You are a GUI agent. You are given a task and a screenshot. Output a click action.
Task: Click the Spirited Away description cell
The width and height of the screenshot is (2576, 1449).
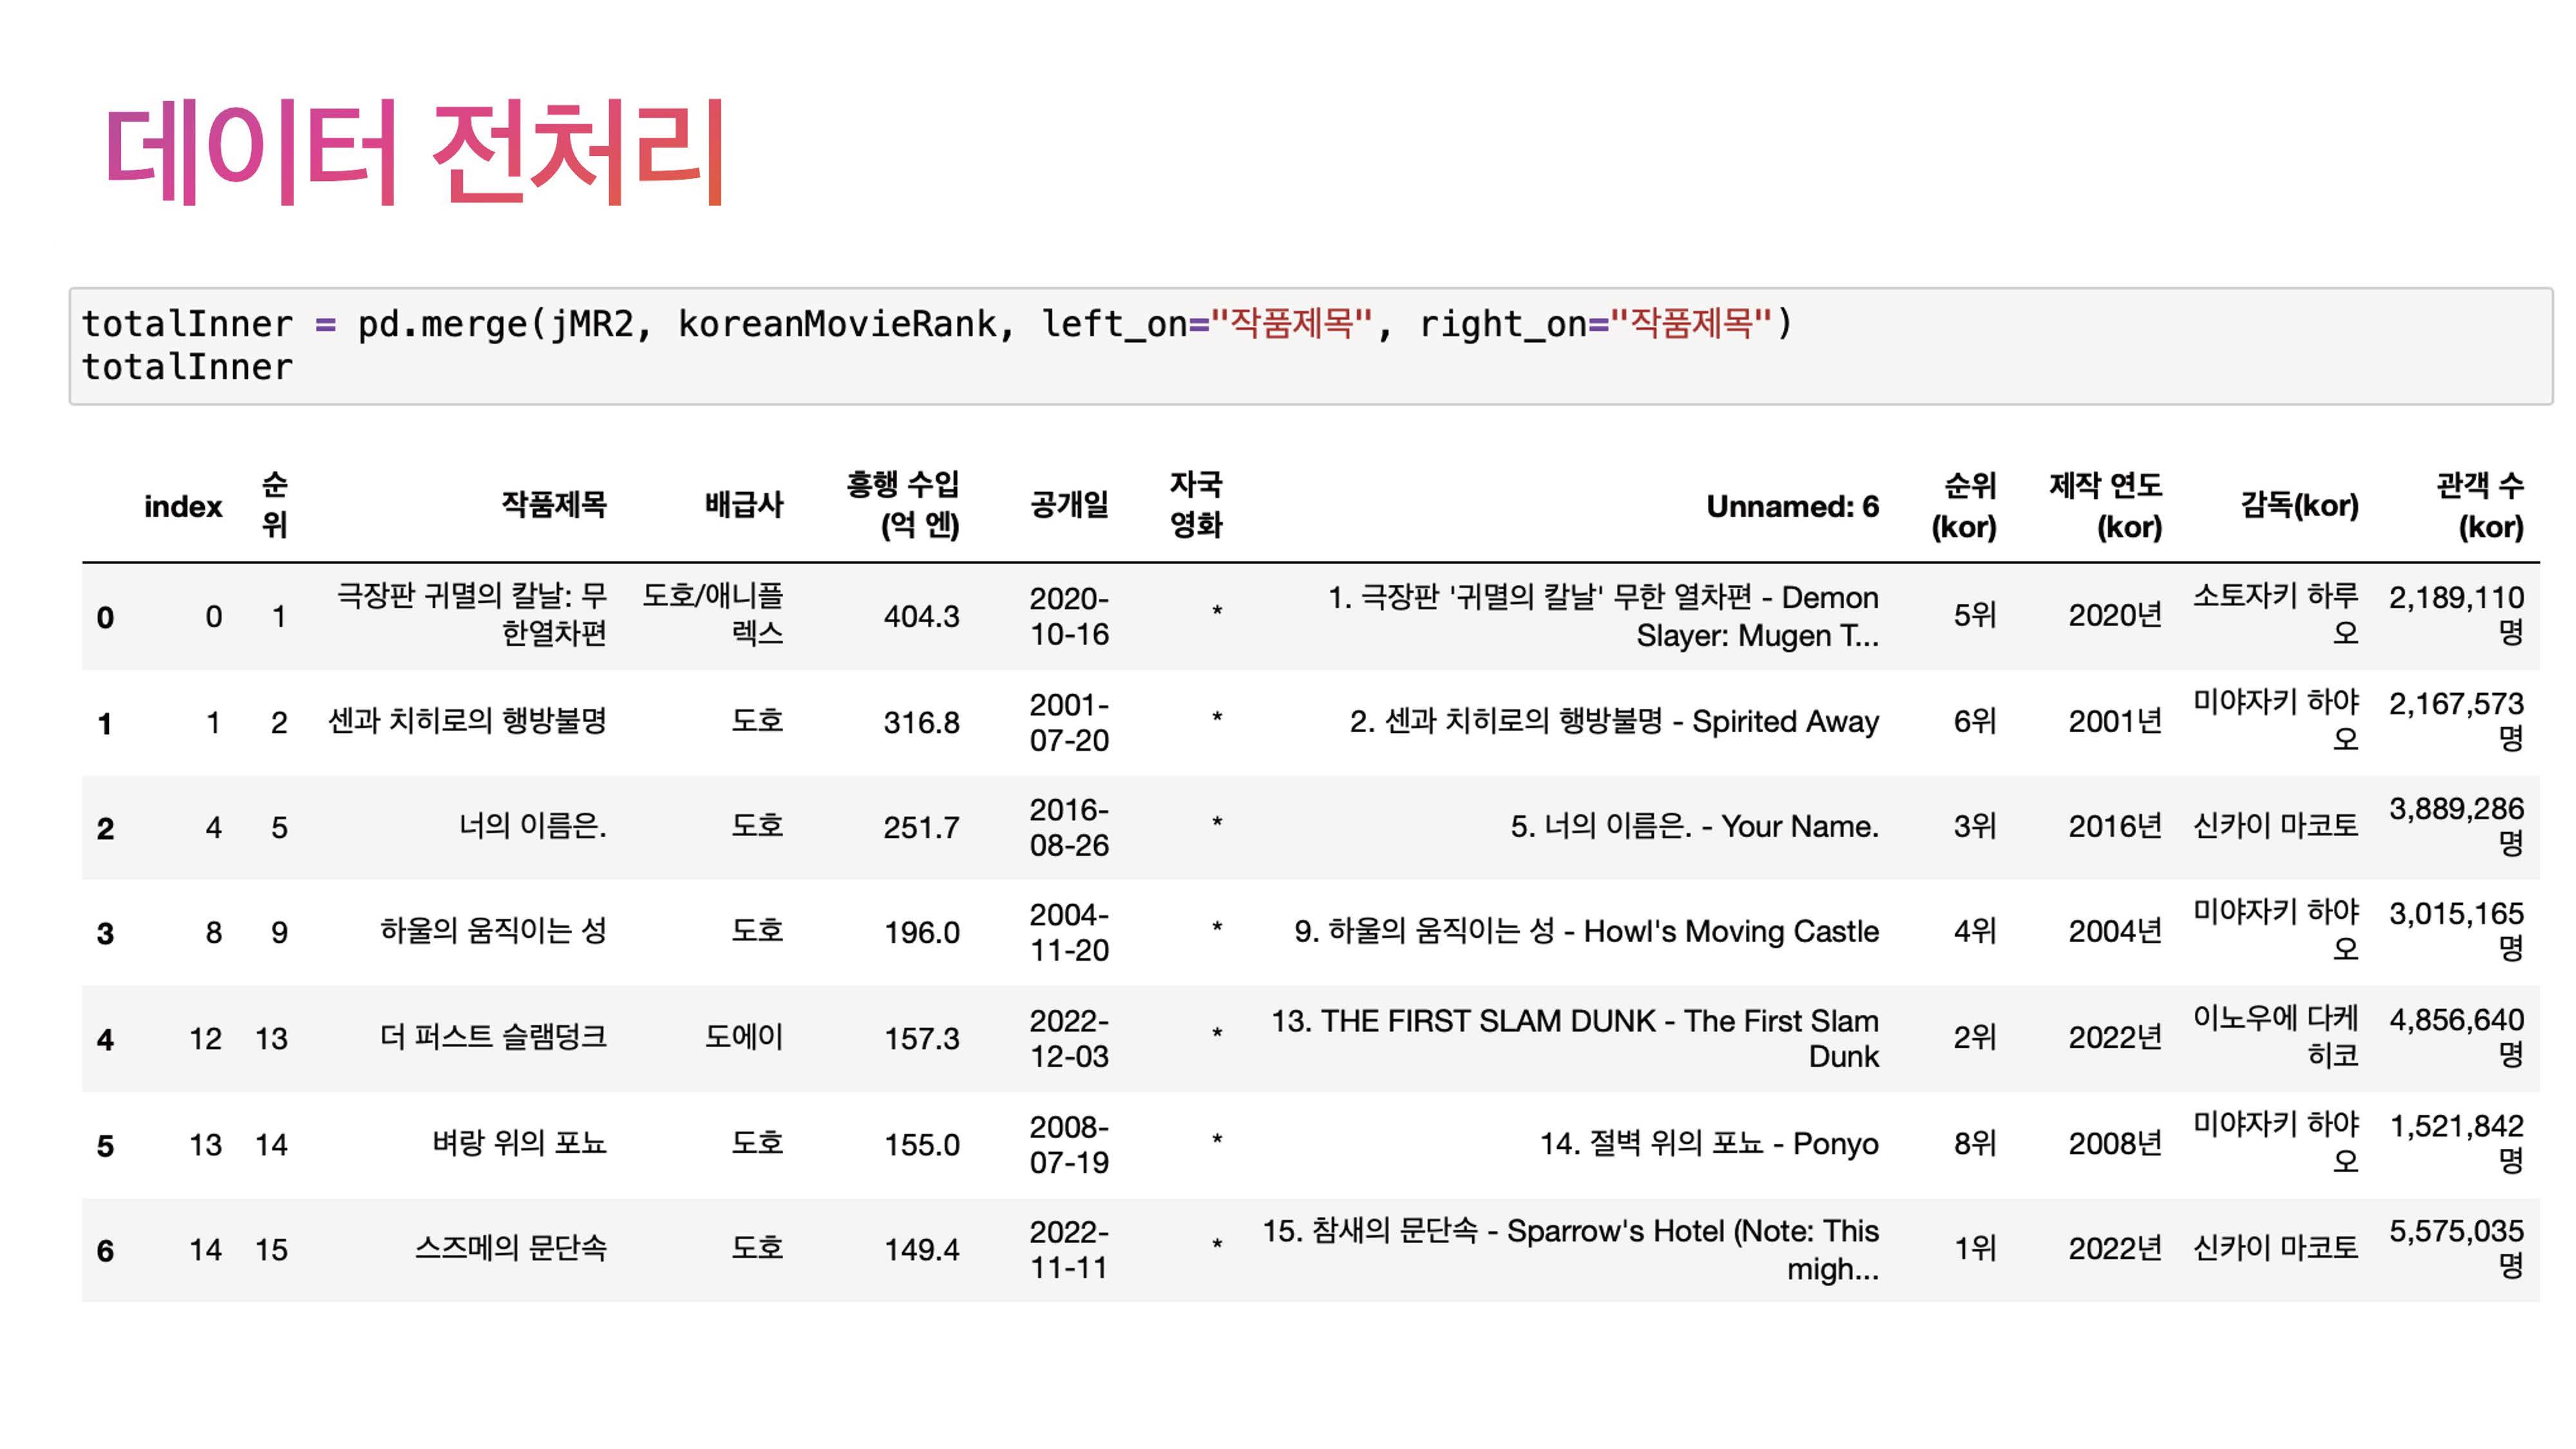pos(1613,722)
